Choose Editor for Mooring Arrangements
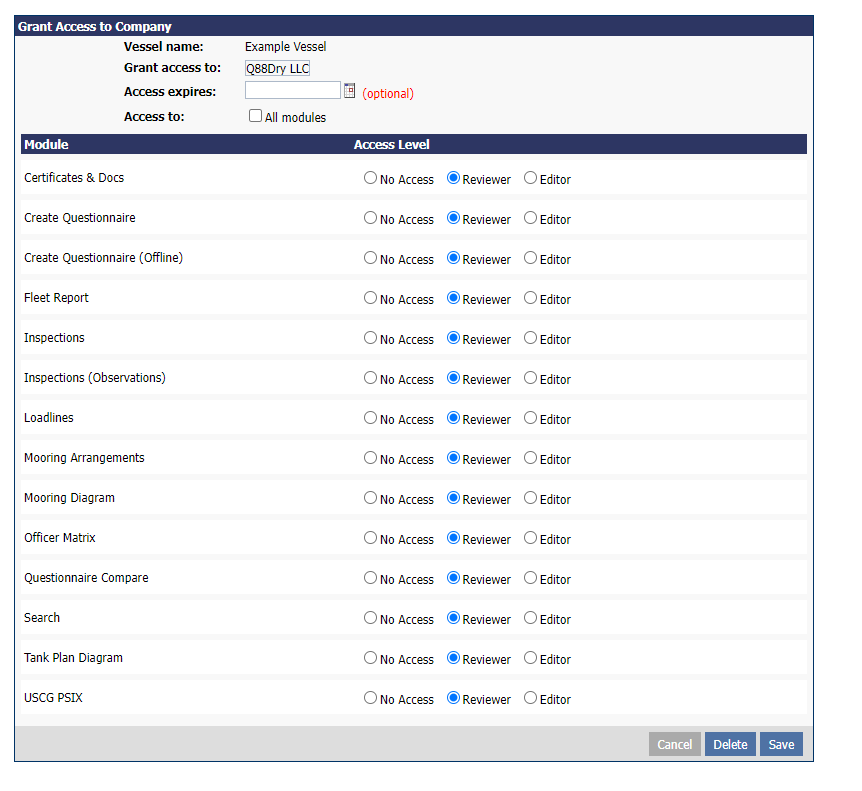Screen dimensions: 862x791 pos(530,458)
